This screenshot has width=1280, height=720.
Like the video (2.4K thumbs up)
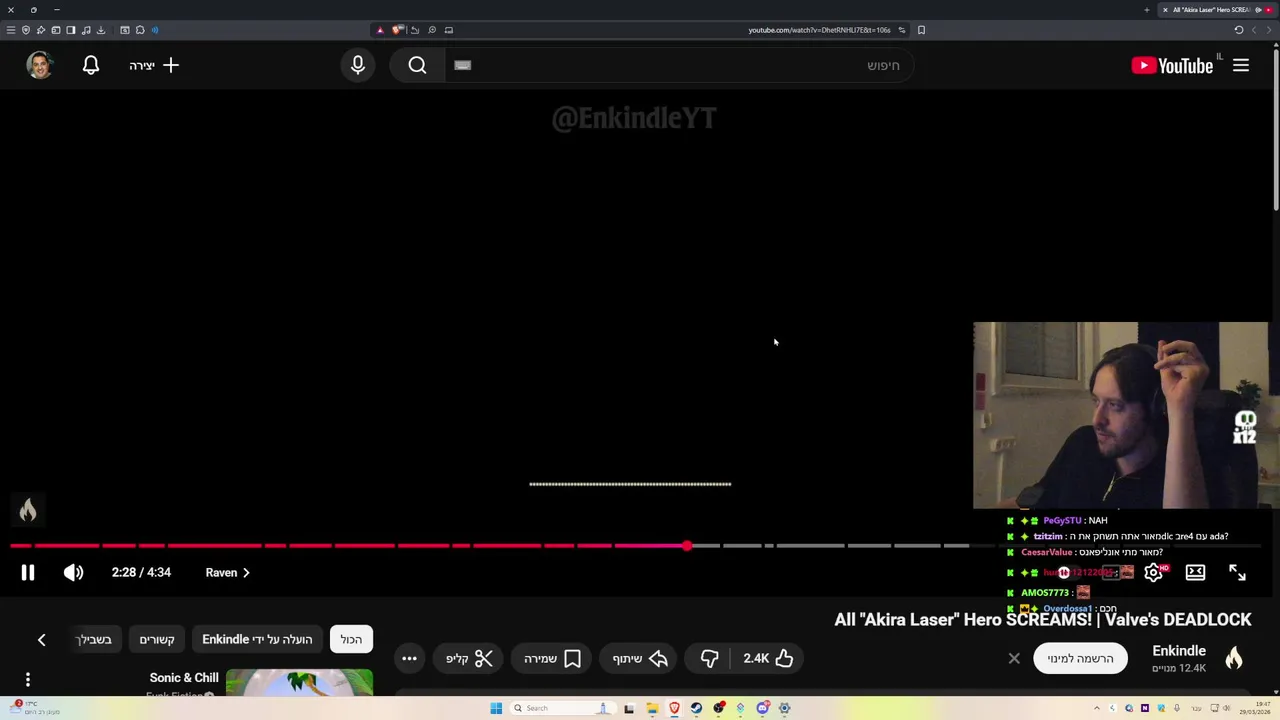click(x=768, y=658)
